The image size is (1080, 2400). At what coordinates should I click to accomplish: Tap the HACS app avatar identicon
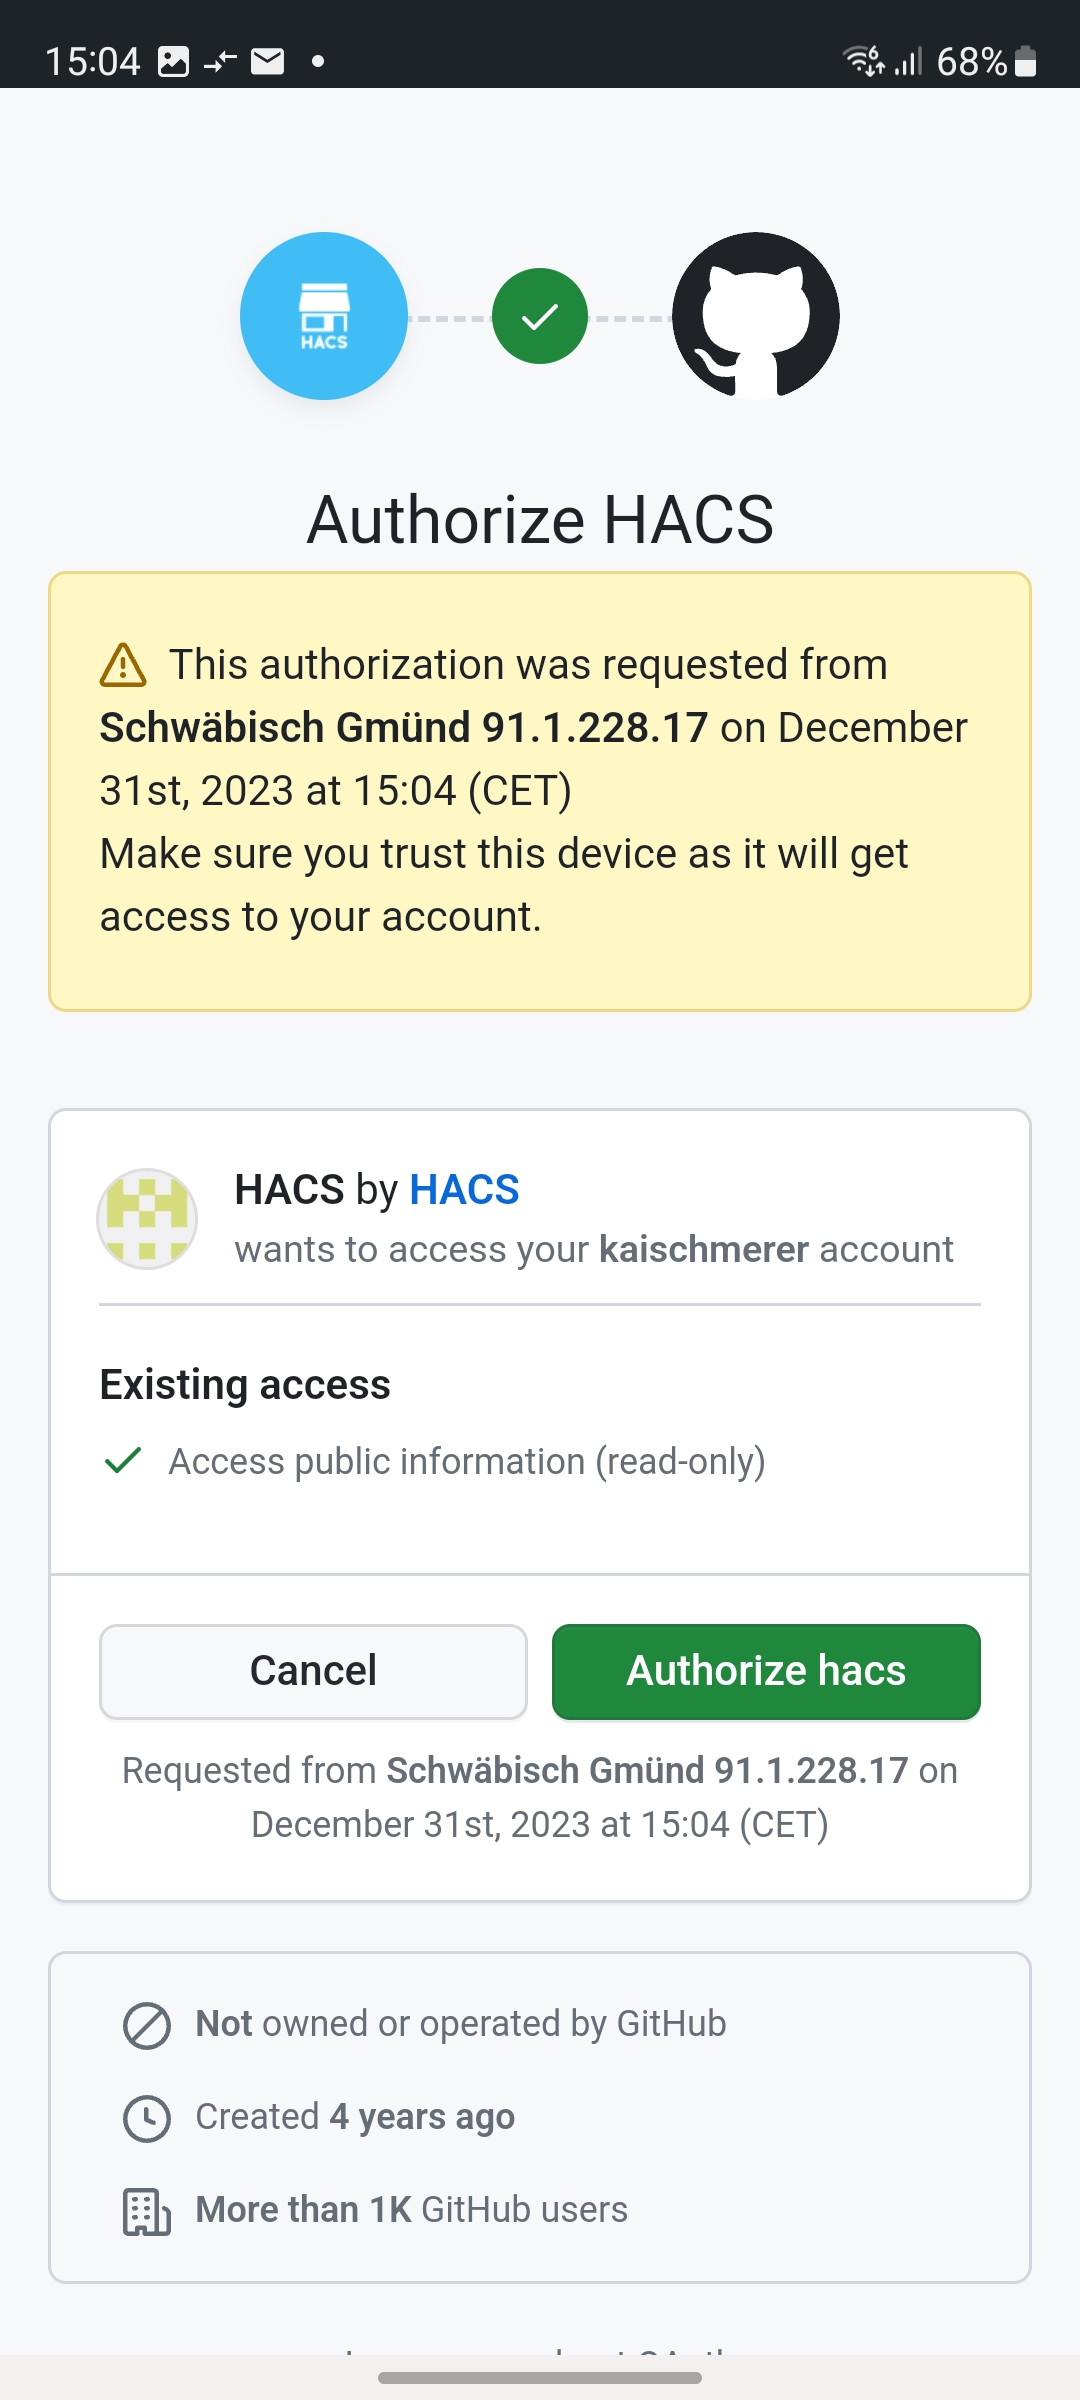[x=147, y=1219]
